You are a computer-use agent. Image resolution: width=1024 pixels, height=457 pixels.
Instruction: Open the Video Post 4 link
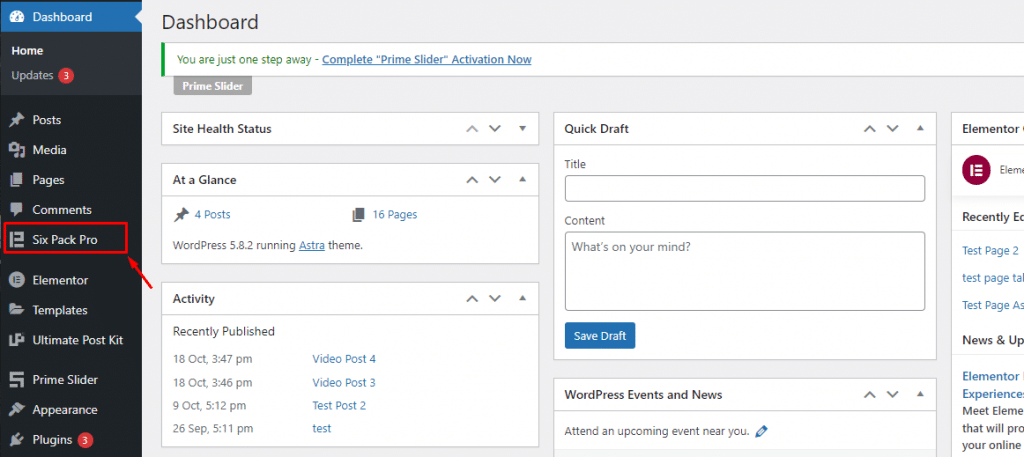[x=344, y=359]
